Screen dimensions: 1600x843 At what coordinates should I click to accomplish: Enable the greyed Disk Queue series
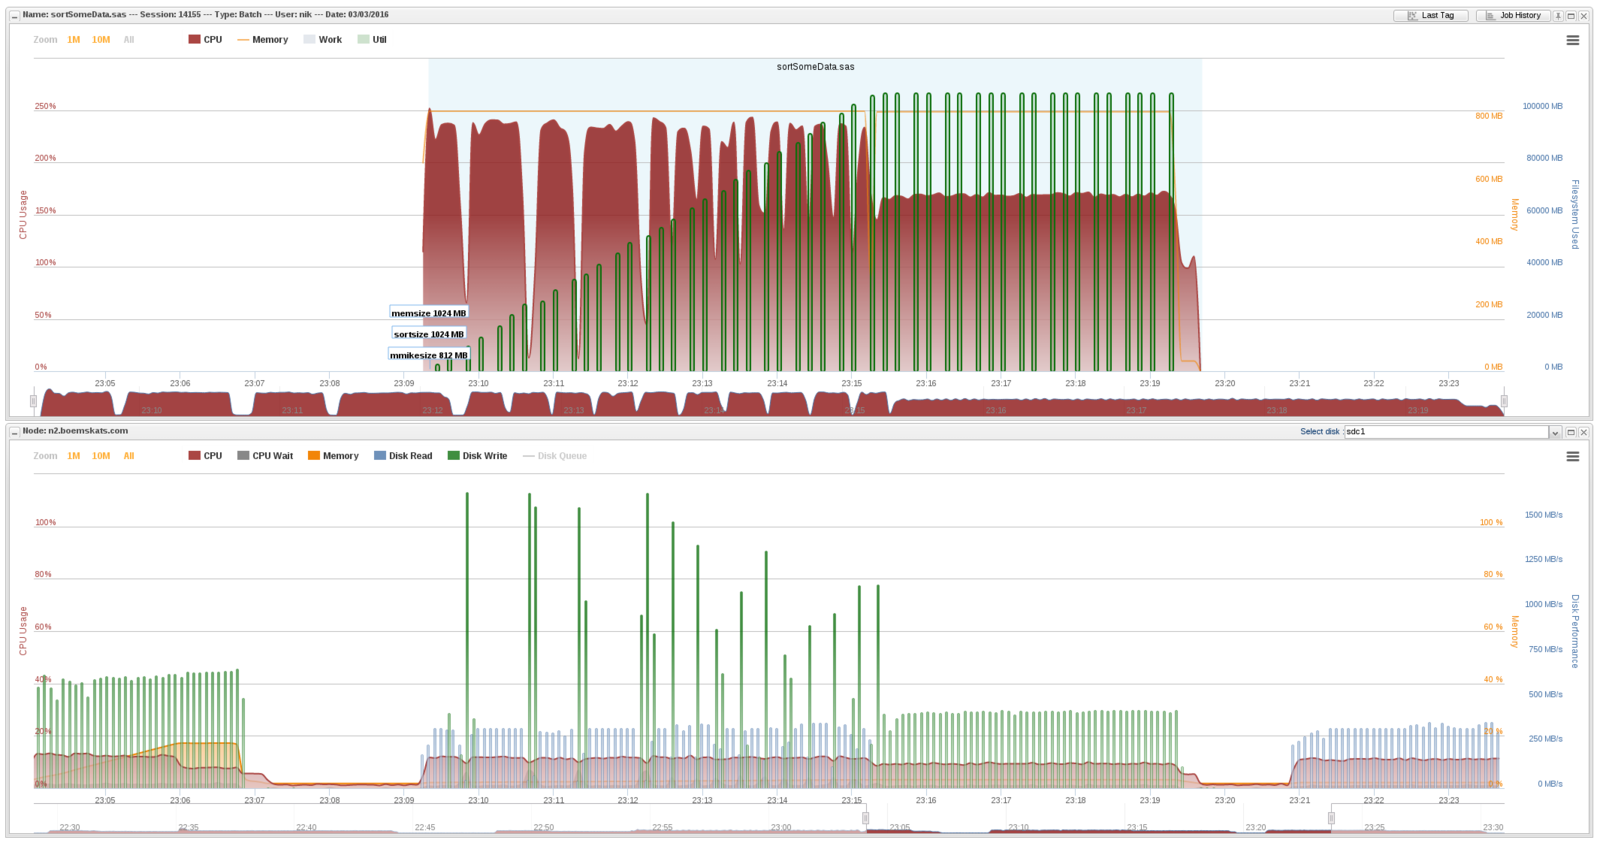click(555, 456)
